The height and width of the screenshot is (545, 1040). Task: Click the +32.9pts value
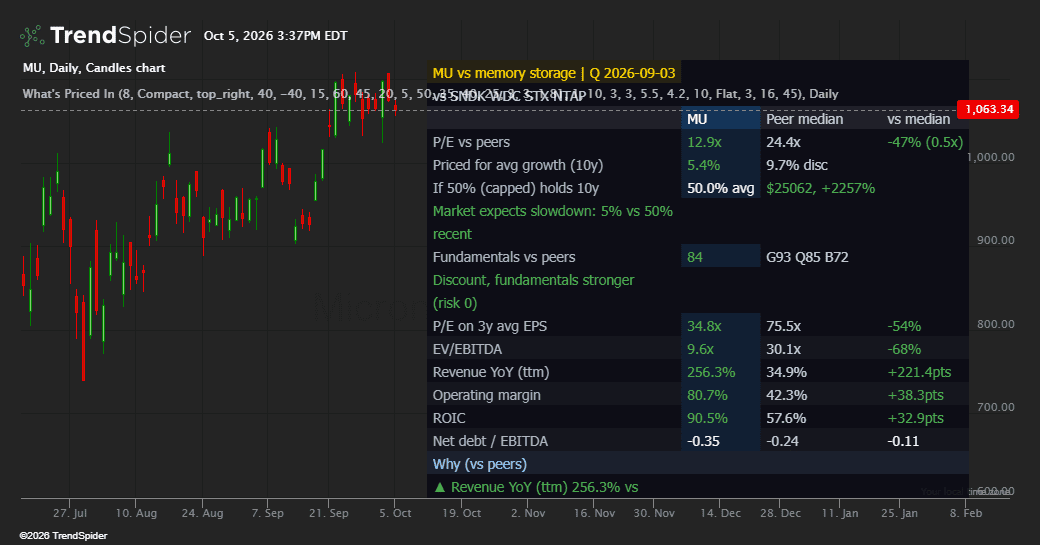[915, 418]
